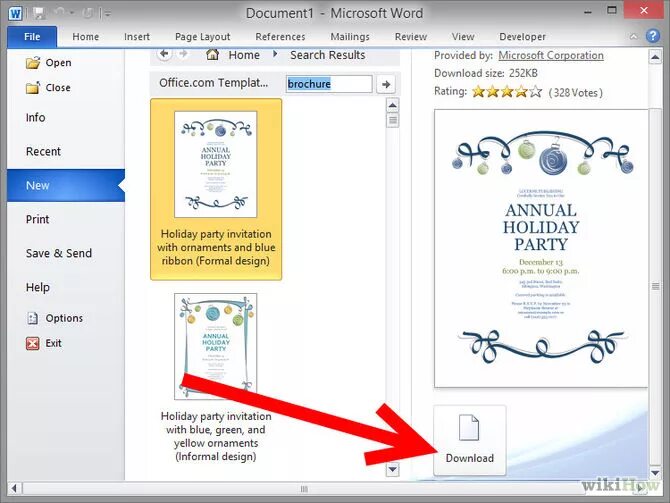Viewport: 670px width, 503px height.
Task: Open the Customize Quick Access Toolbar dropdown
Action: 107,15
